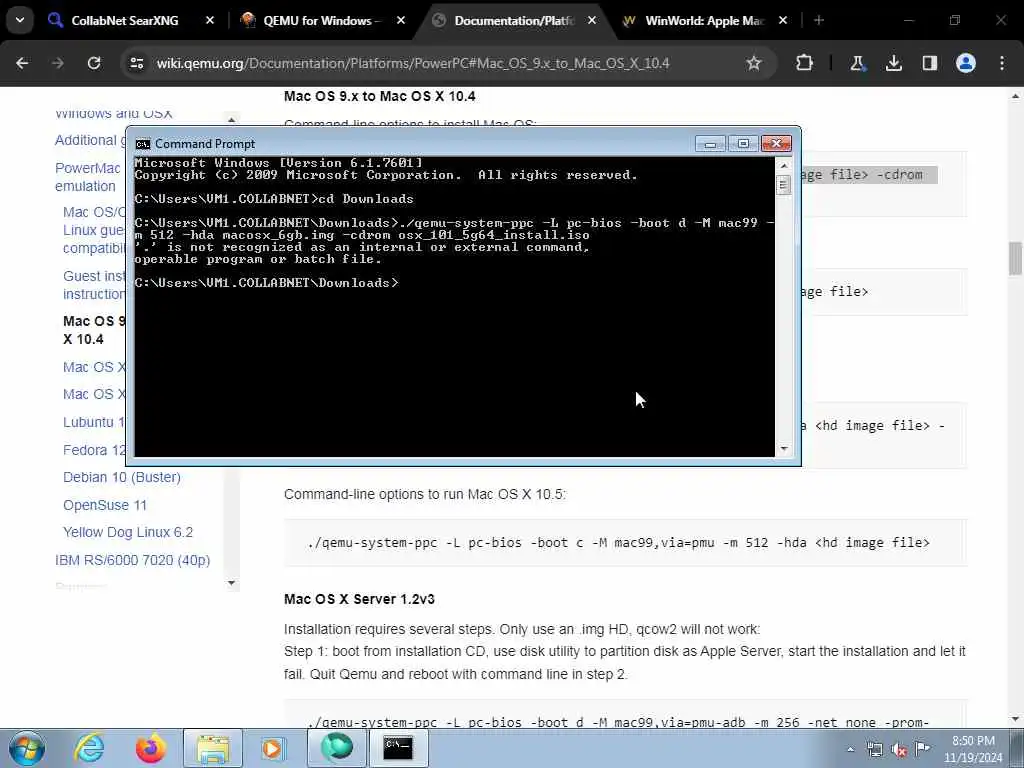
Task: Click the Mac OS 9.x to Mac OS X 10.4 heading
Action: 379,96
